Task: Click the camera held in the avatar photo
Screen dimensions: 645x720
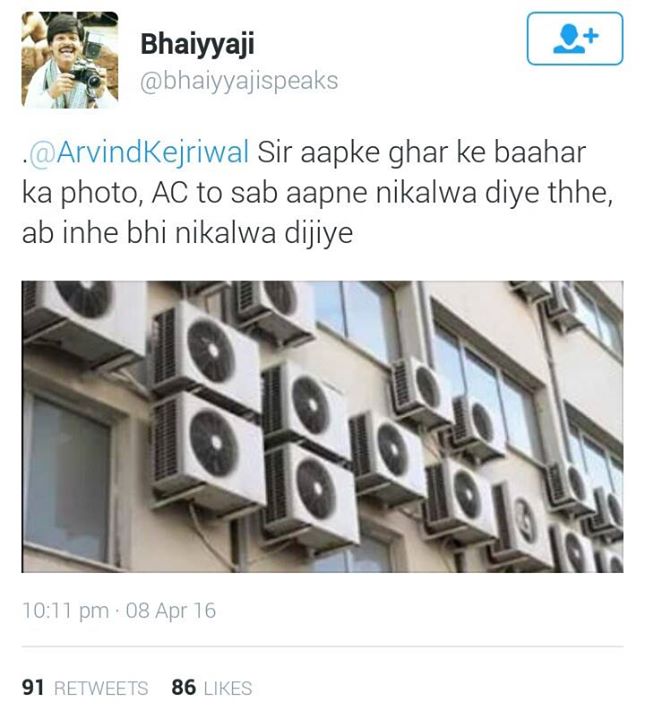Action: point(86,74)
